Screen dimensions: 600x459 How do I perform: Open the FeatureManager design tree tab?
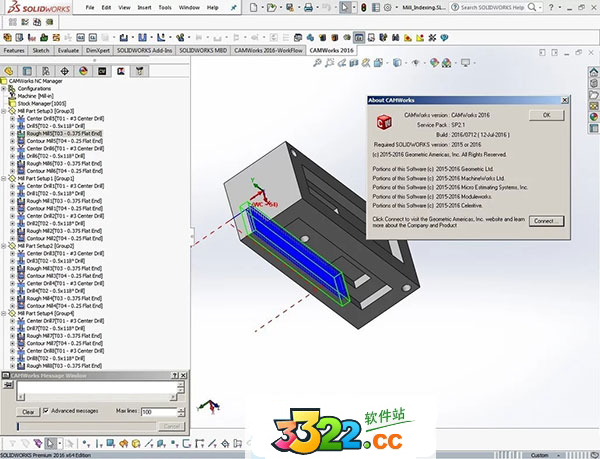10,71
